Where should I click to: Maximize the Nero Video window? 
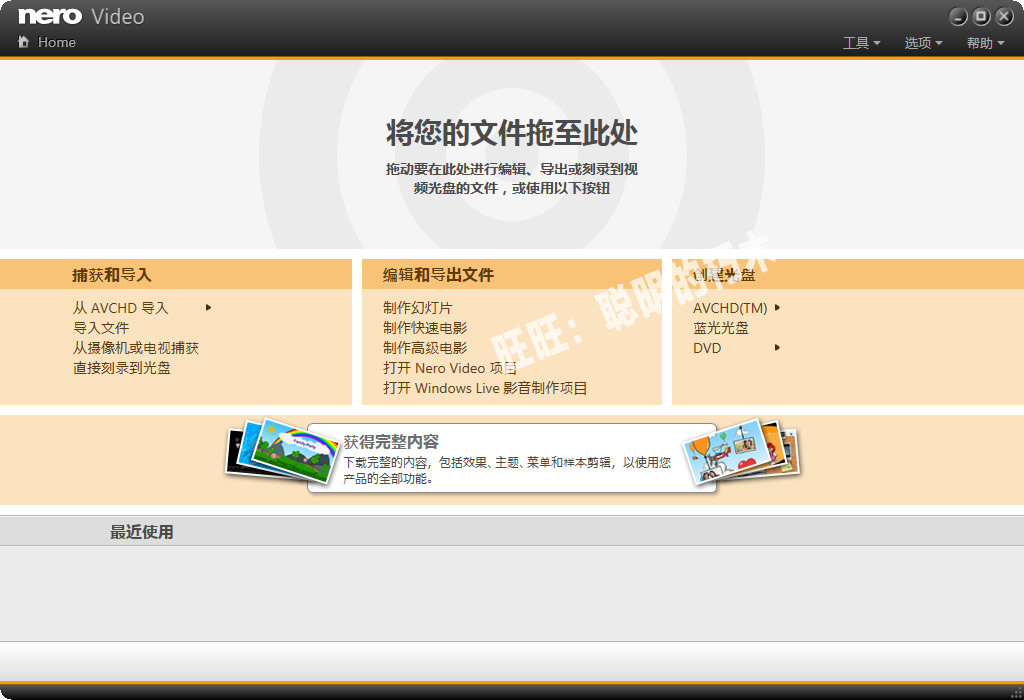(x=982, y=16)
